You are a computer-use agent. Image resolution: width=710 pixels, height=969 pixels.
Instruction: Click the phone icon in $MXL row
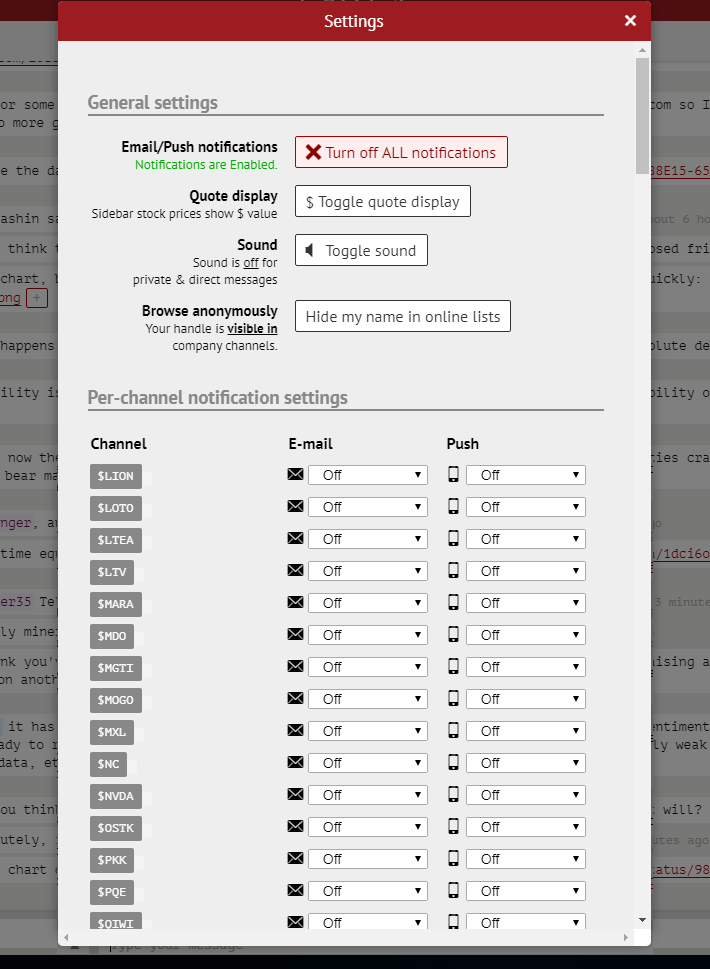[454, 730]
